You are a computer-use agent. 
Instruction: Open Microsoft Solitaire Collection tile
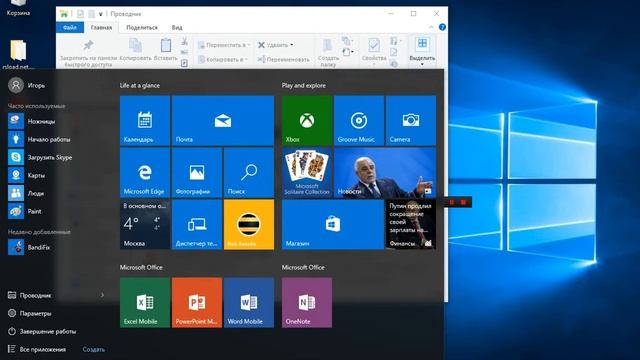[307, 172]
